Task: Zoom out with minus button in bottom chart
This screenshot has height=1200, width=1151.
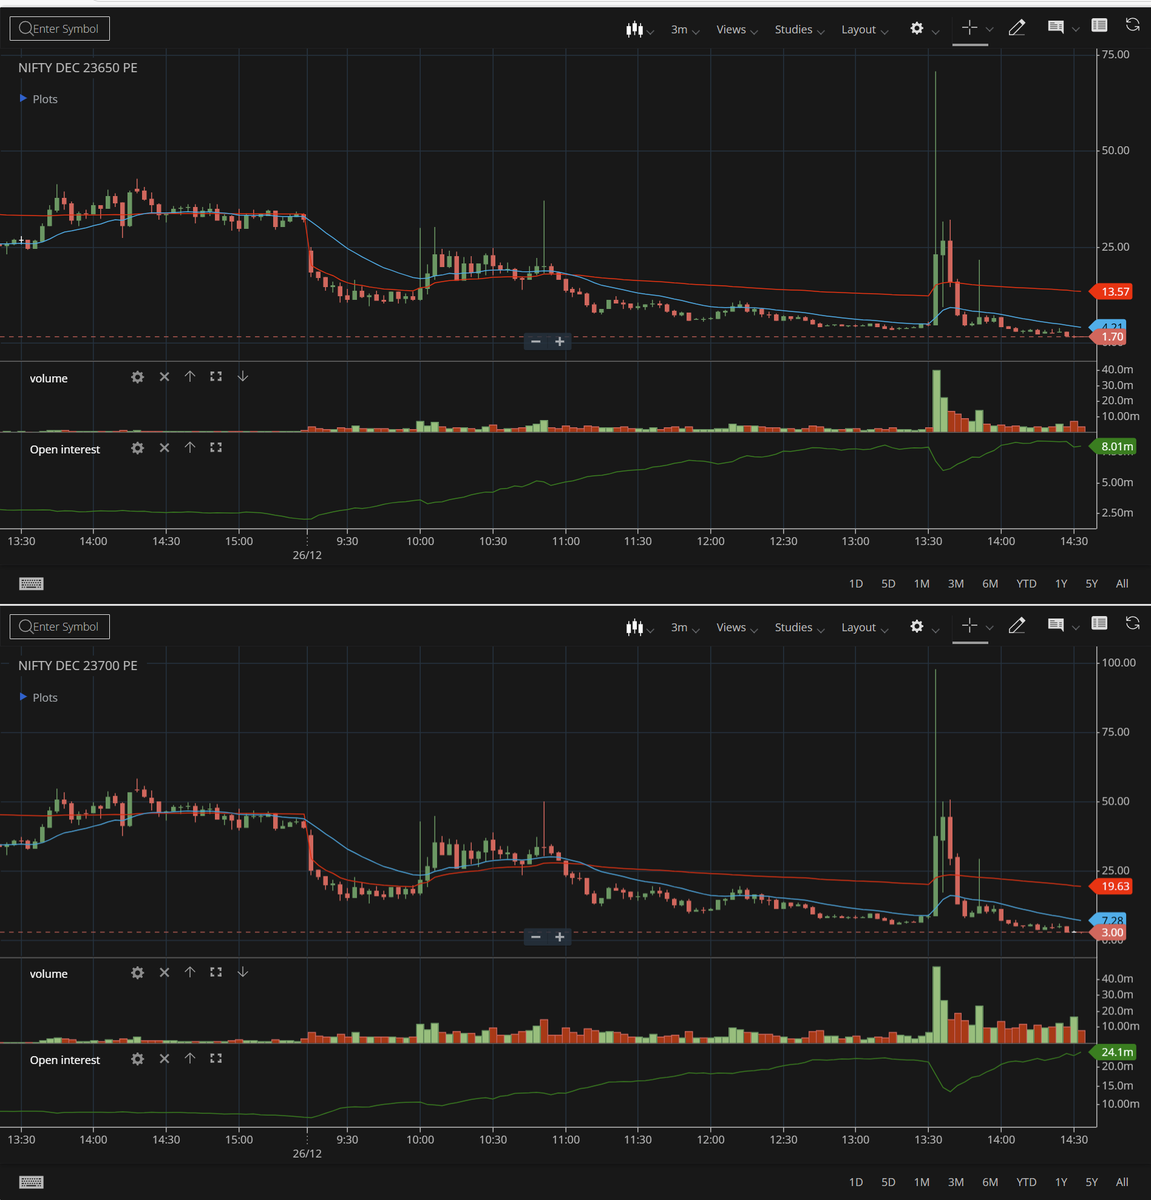Action: pyautogui.click(x=536, y=937)
